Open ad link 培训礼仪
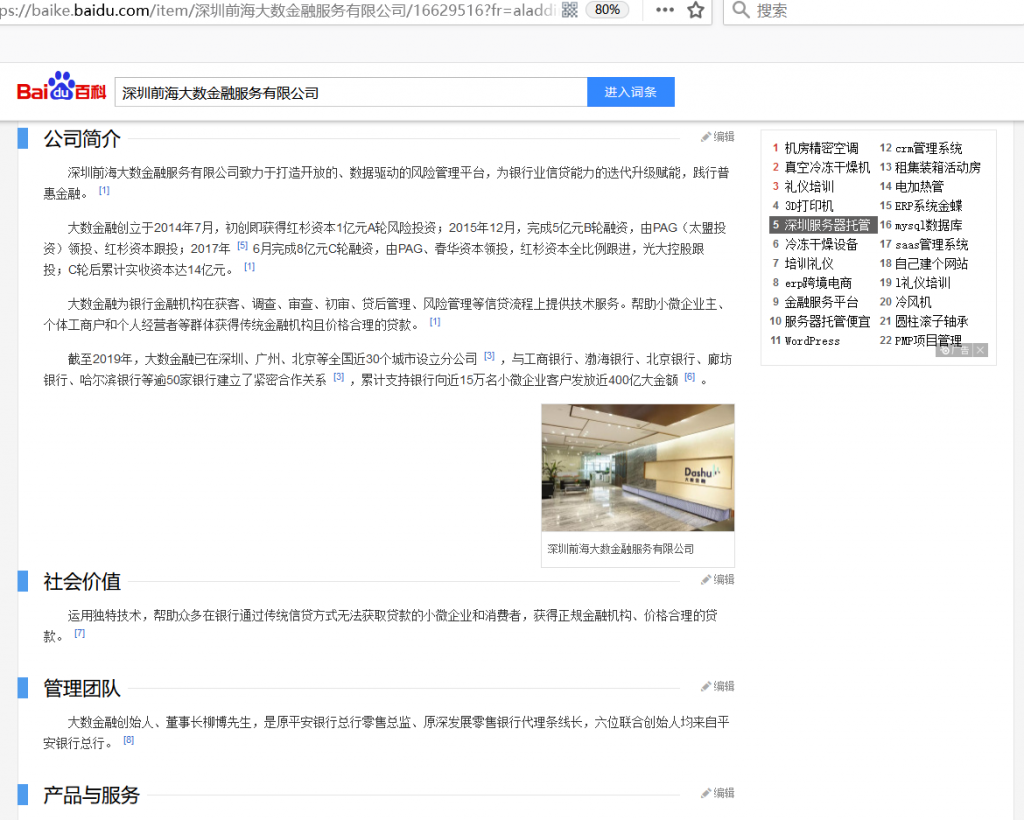The height and width of the screenshot is (820, 1024). [x=808, y=264]
